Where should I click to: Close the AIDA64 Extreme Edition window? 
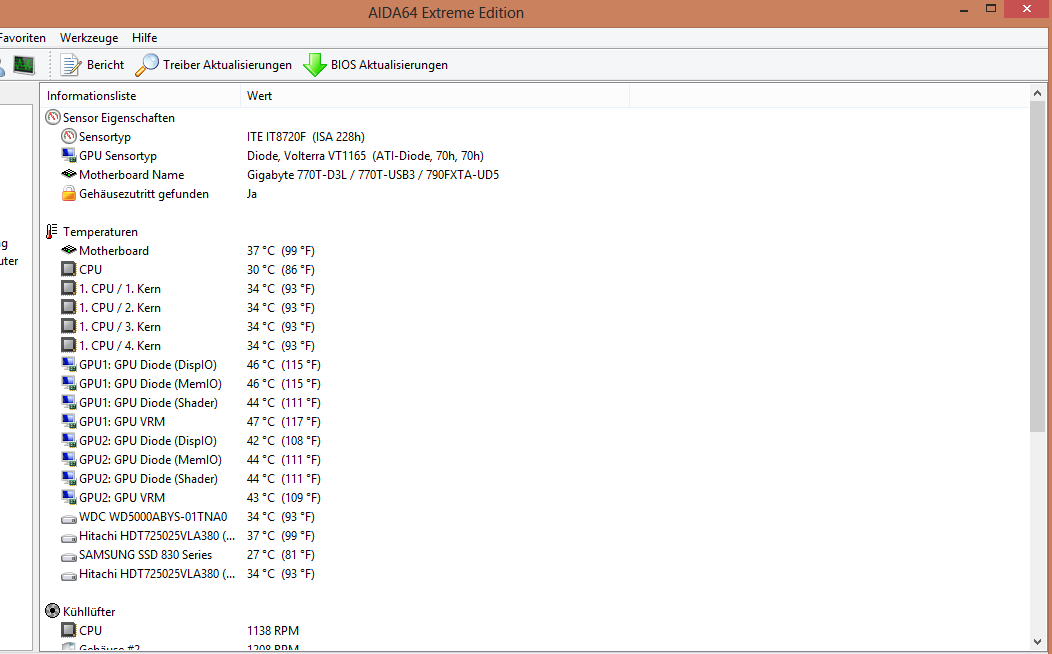(x=1027, y=9)
